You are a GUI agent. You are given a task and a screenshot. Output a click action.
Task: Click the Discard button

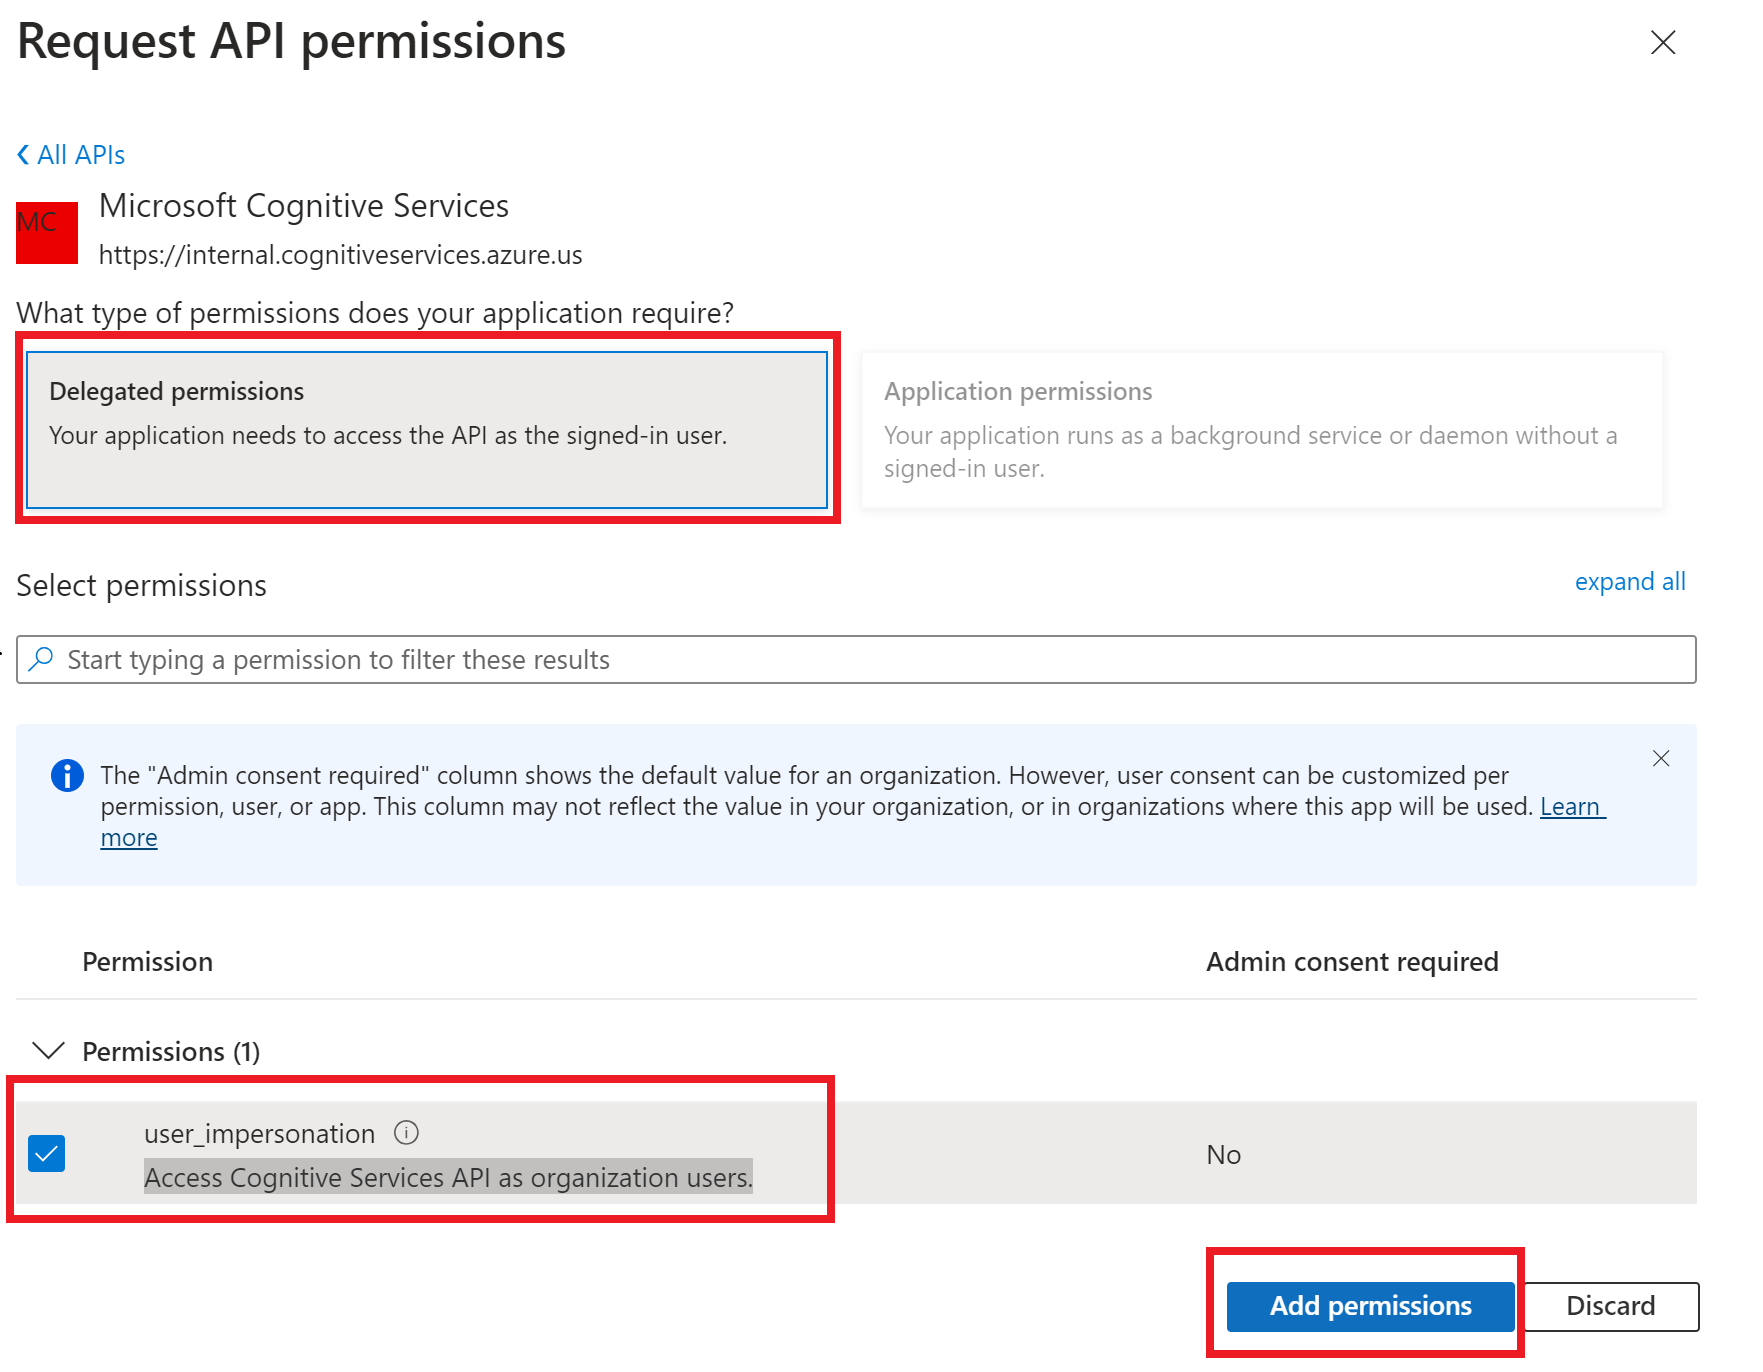tap(1610, 1306)
